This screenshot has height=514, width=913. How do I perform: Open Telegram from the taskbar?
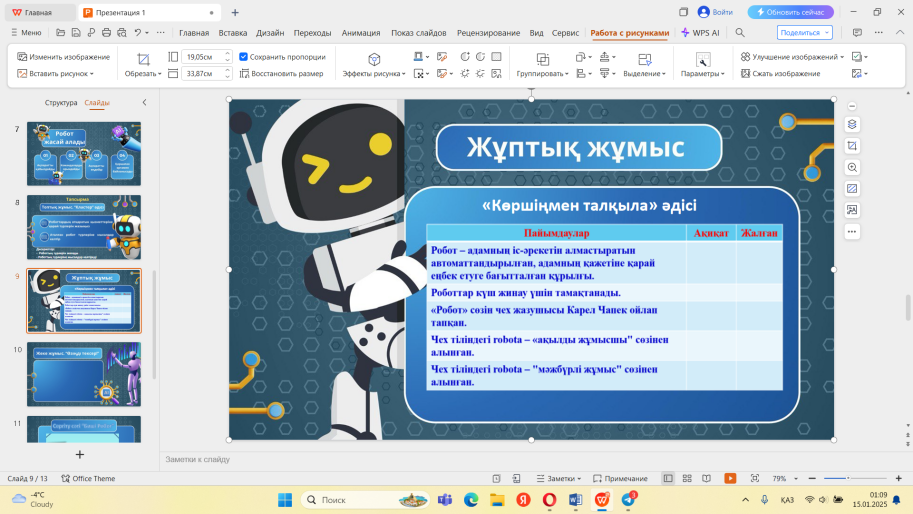click(x=629, y=499)
